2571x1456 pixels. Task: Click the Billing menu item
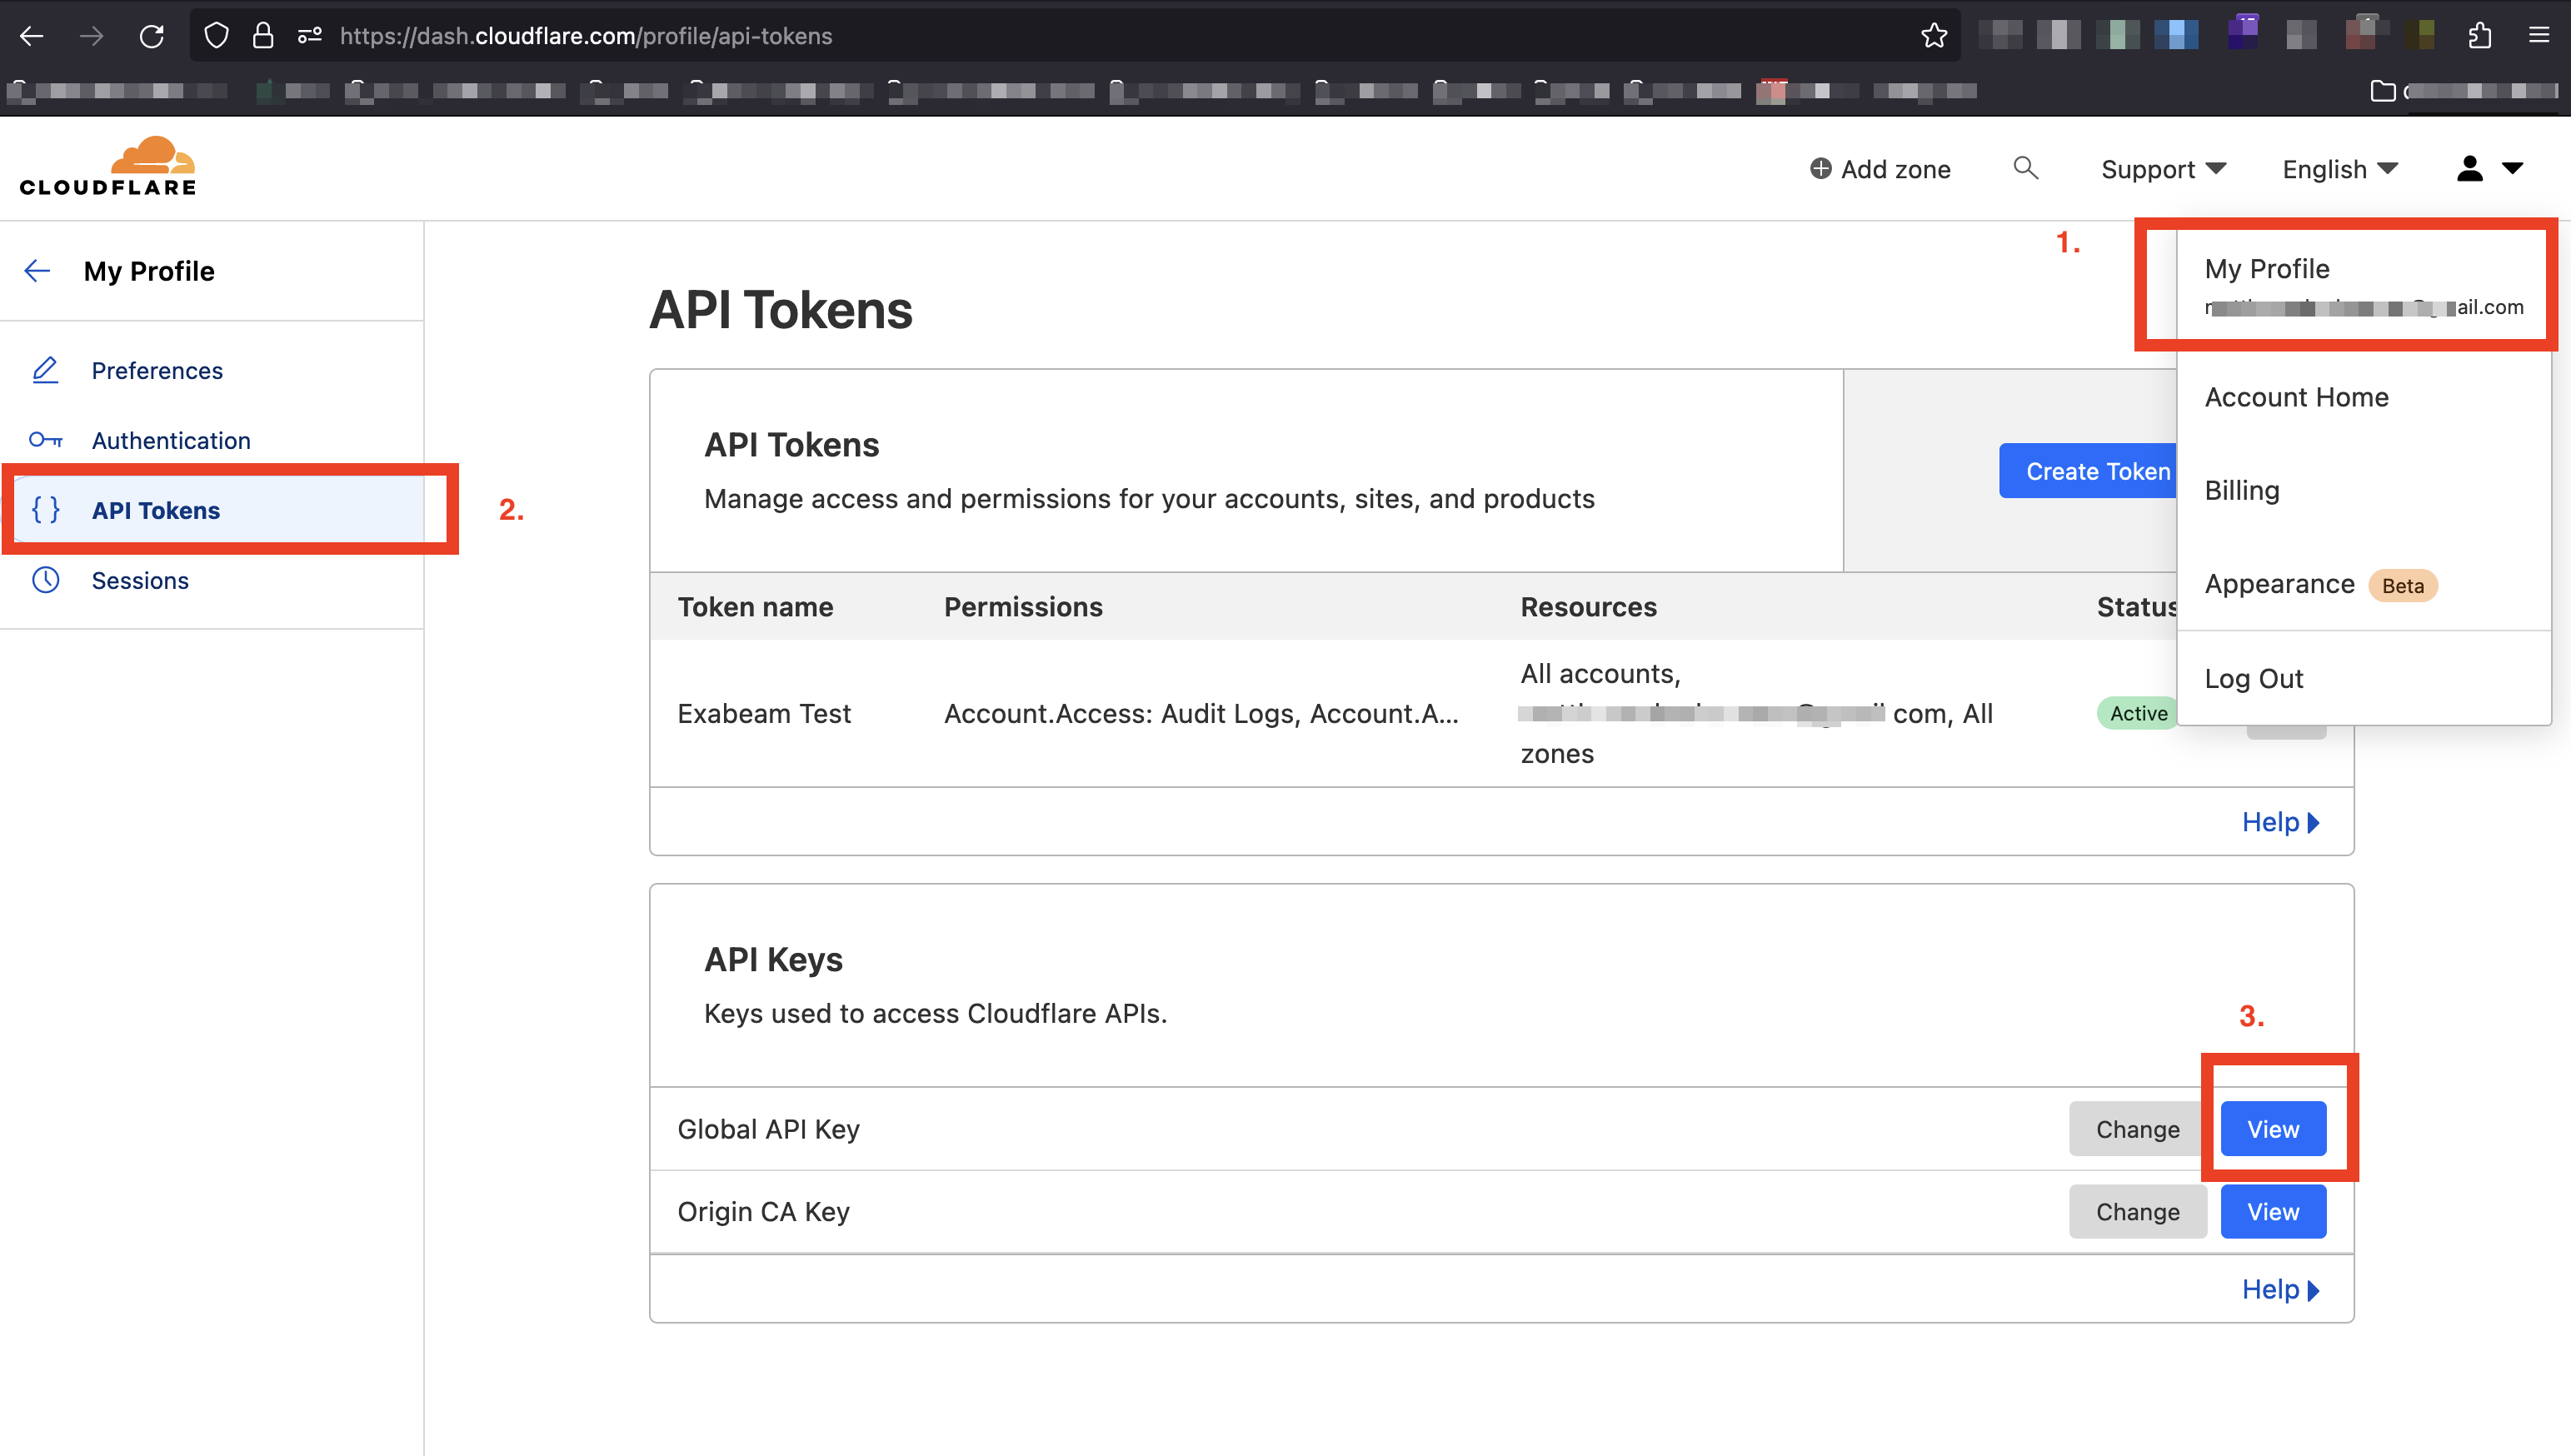coord(2244,491)
